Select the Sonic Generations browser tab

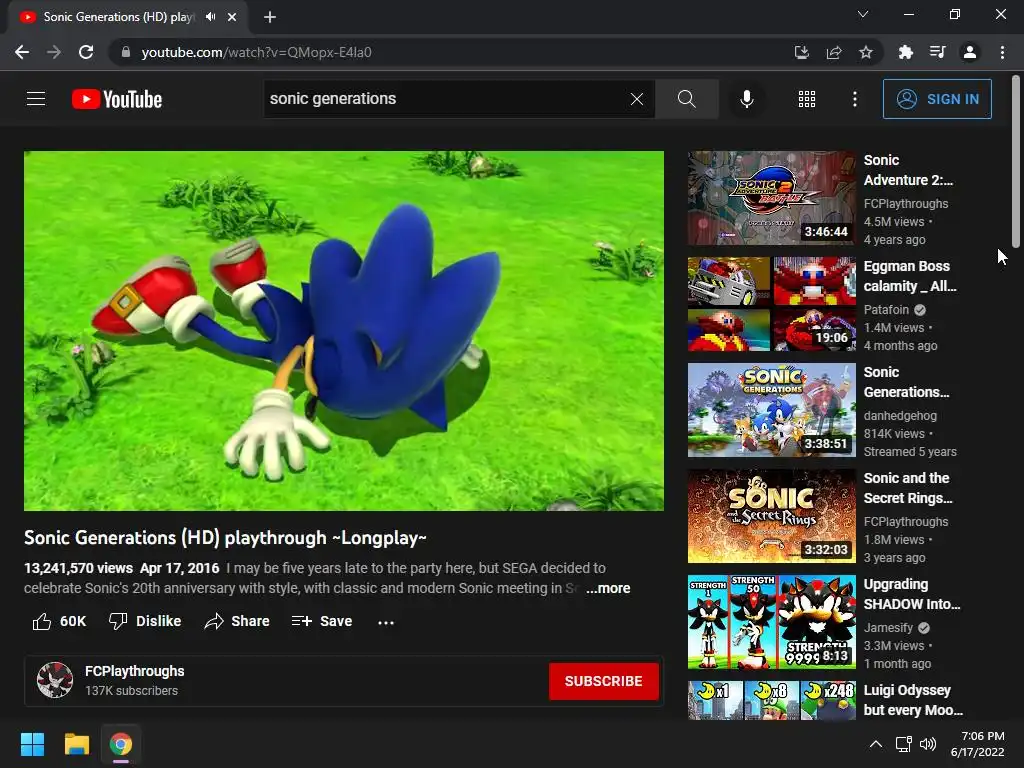(118, 17)
